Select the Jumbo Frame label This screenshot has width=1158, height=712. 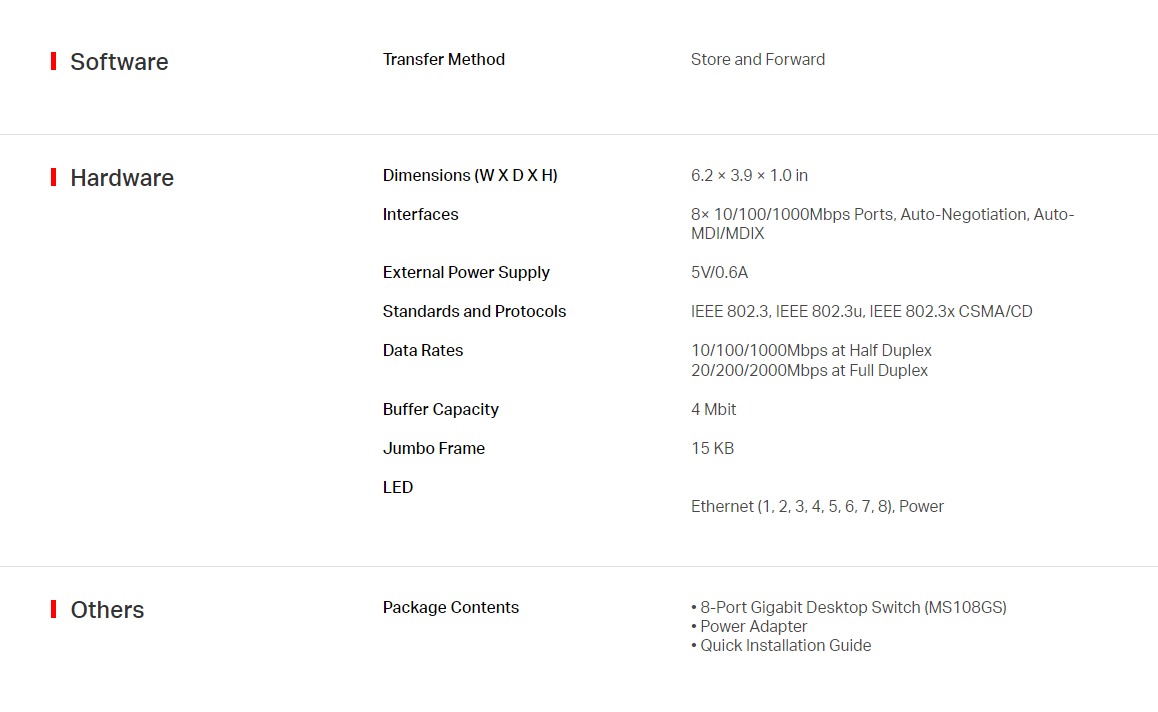[x=434, y=448]
